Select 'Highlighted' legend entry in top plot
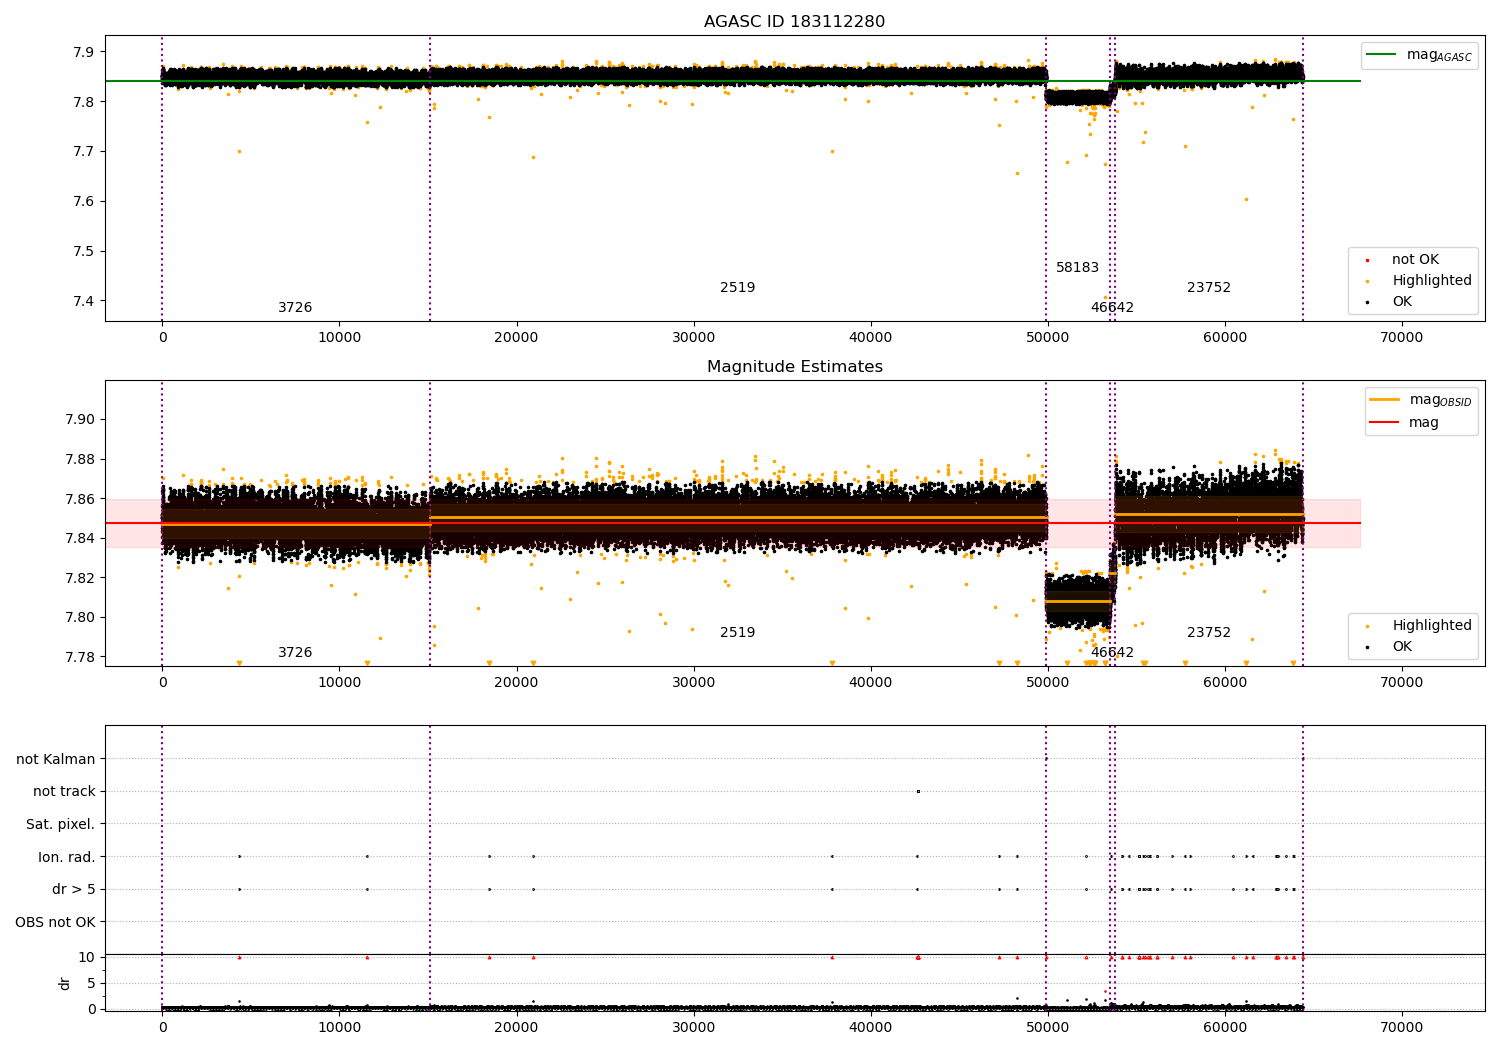The width and height of the screenshot is (1500, 1050). coord(1431,281)
